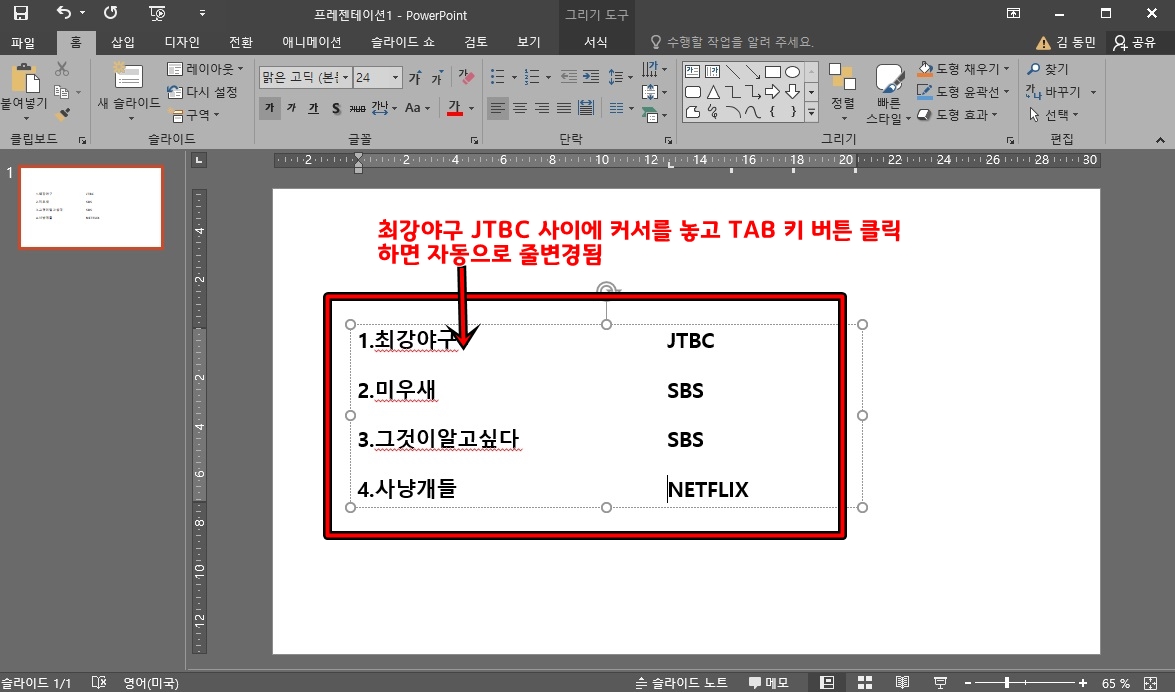The width and height of the screenshot is (1175, 692).
Task: Click the 다시 설정 reset button
Action: 202,91
